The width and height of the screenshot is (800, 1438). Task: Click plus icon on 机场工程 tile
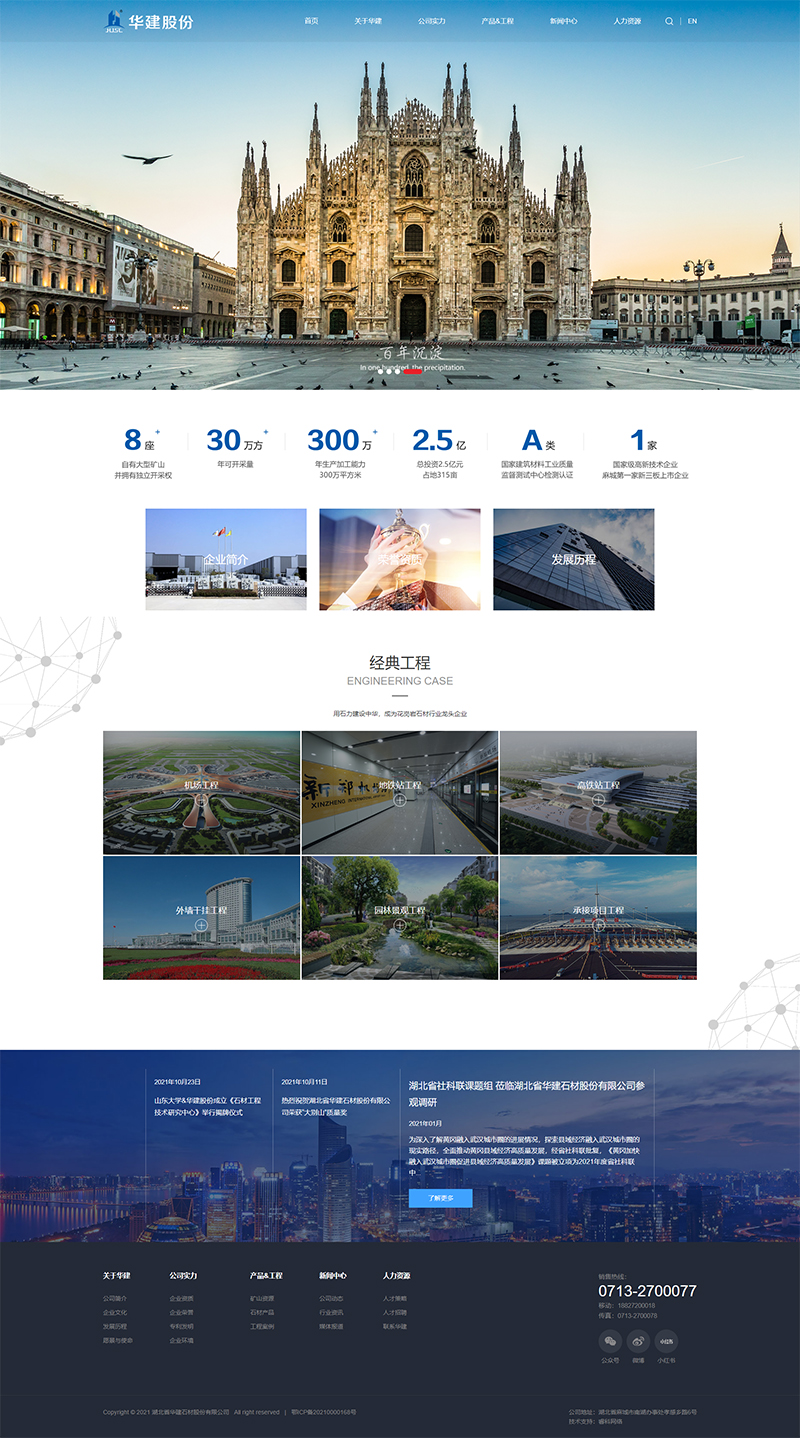pos(201,800)
